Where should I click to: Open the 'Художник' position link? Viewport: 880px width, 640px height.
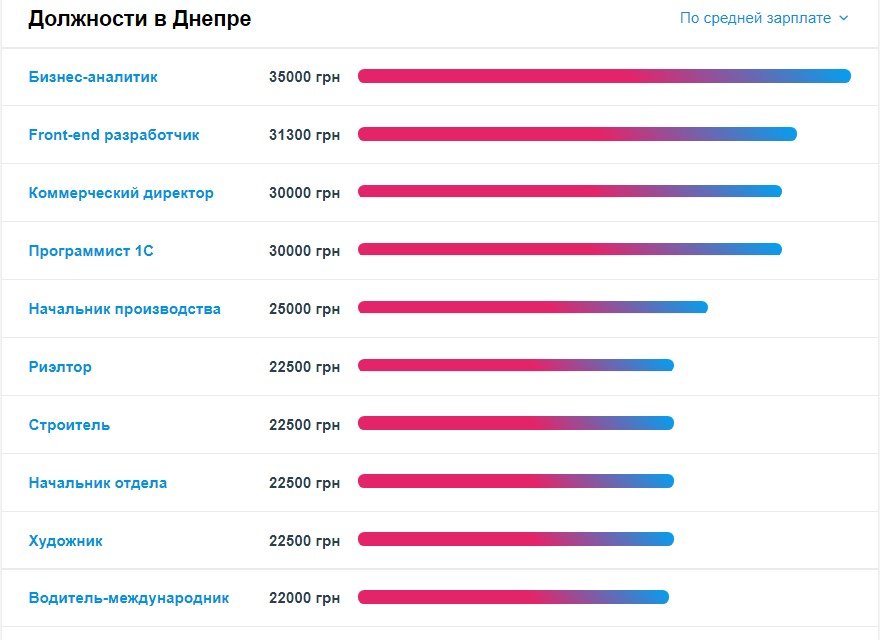[66, 541]
